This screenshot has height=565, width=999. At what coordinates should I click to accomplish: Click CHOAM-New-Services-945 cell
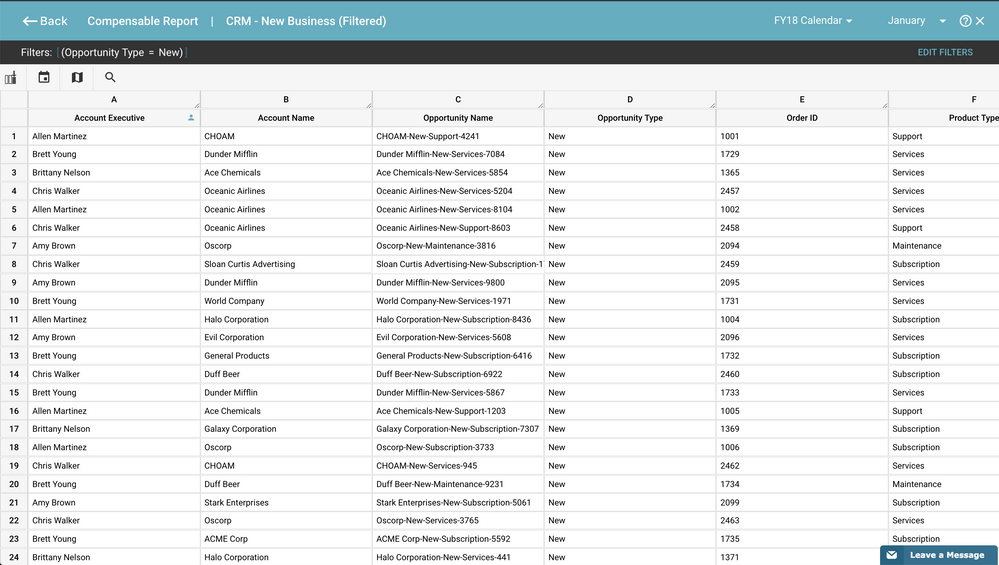(458, 466)
